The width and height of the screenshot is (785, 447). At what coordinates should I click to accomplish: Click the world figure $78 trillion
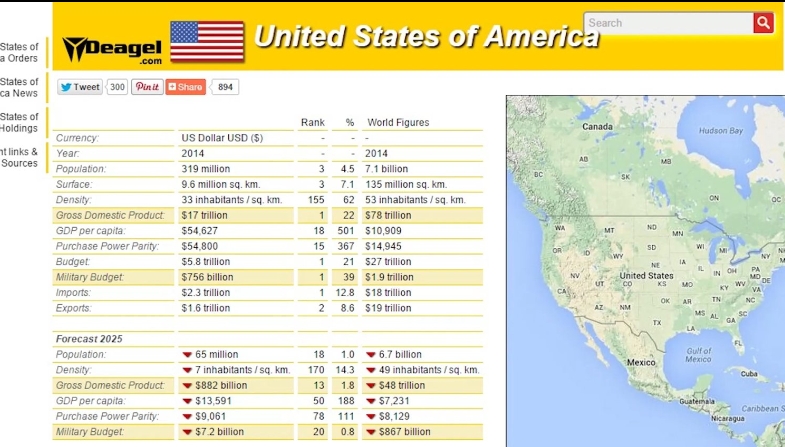point(387,215)
